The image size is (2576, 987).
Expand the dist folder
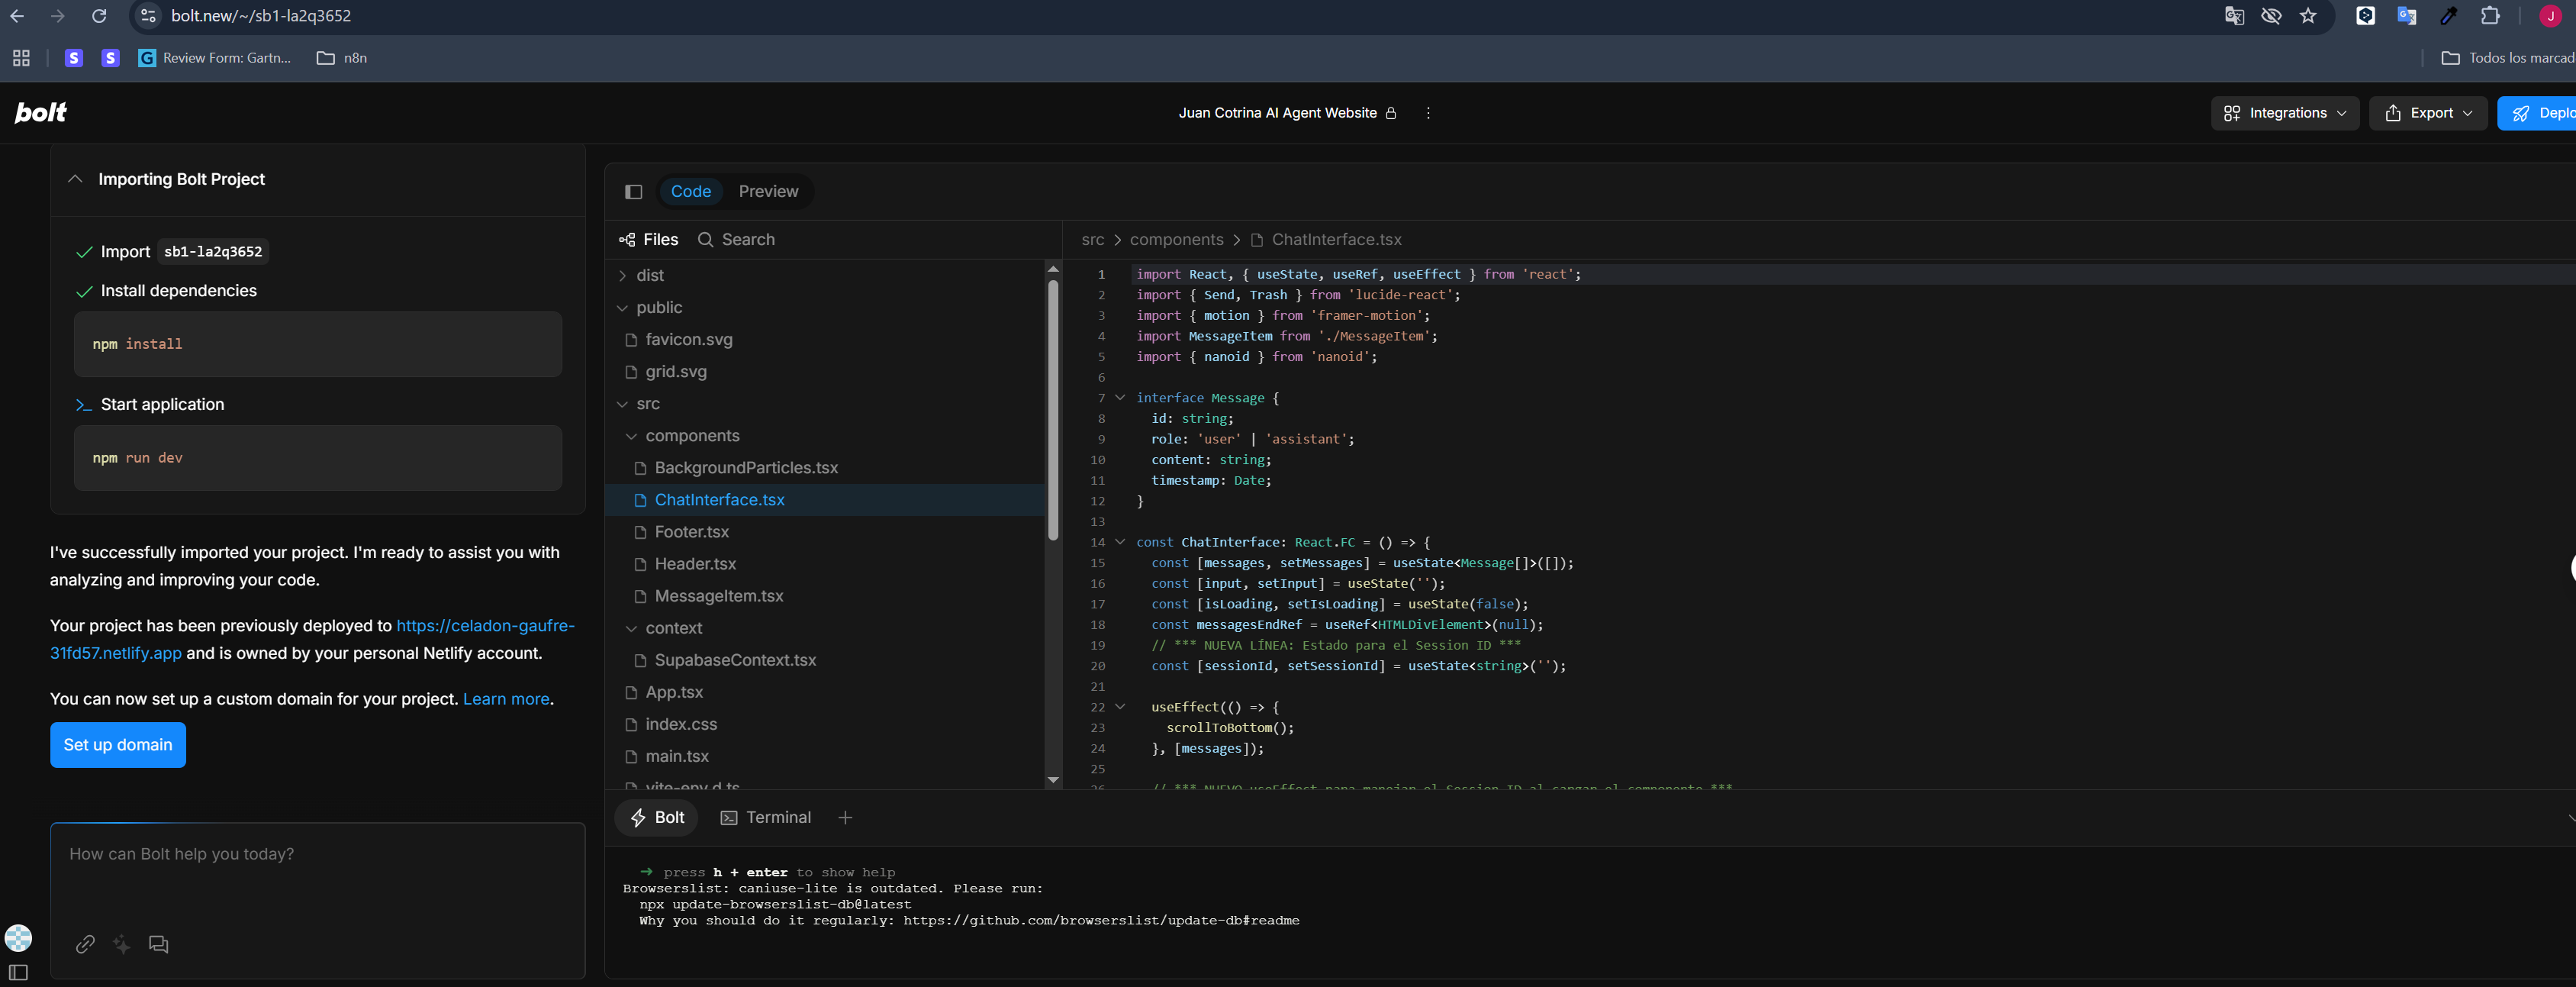pos(650,275)
